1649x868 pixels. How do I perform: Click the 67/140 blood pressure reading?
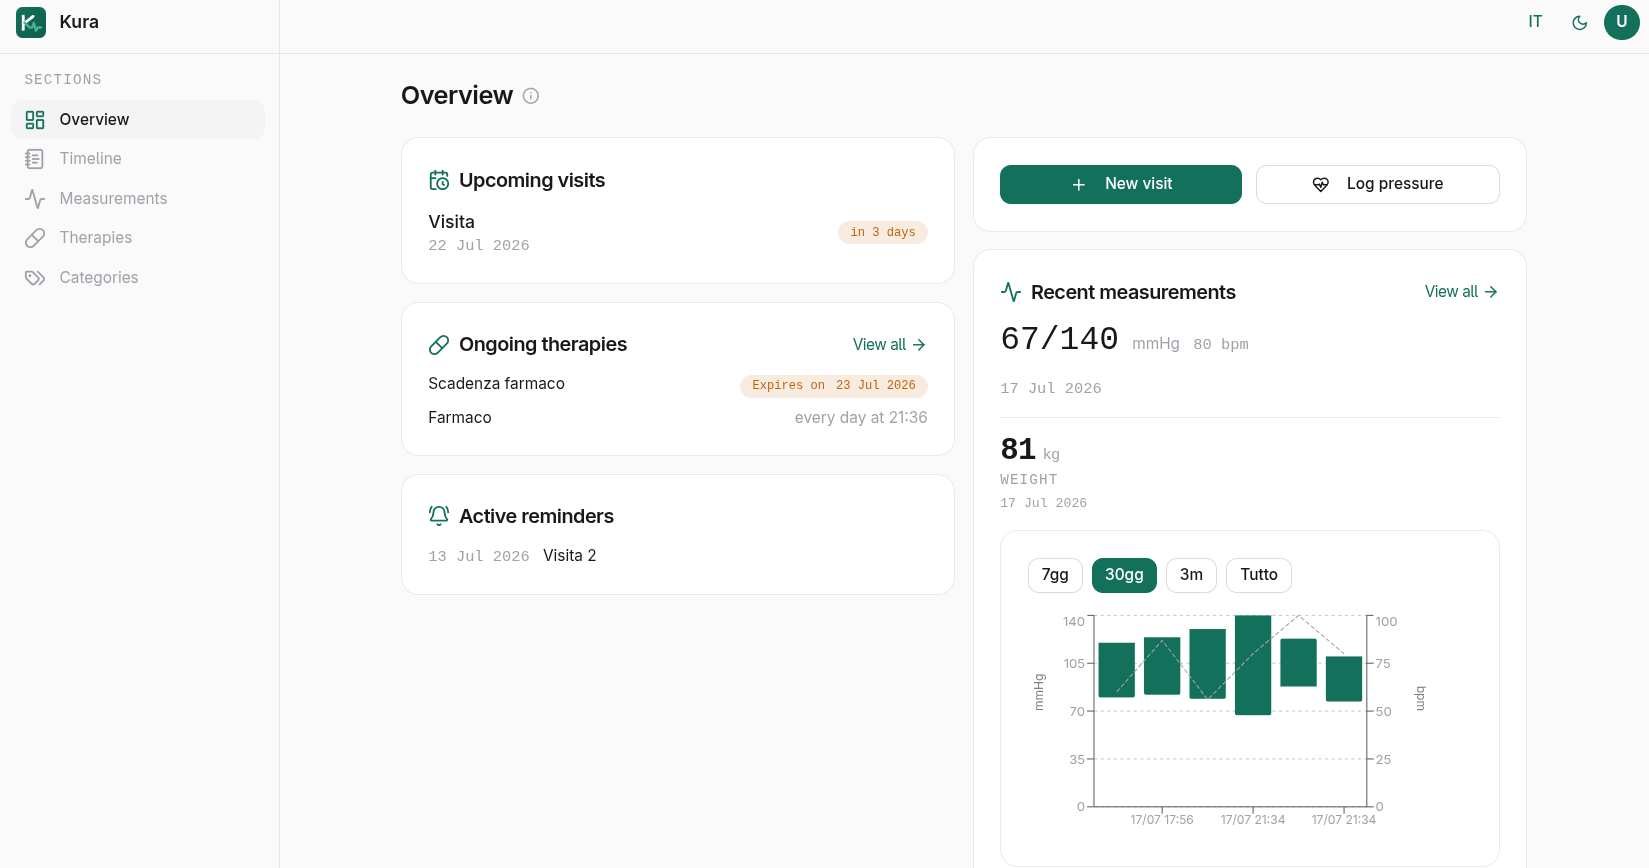[1060, 339]
